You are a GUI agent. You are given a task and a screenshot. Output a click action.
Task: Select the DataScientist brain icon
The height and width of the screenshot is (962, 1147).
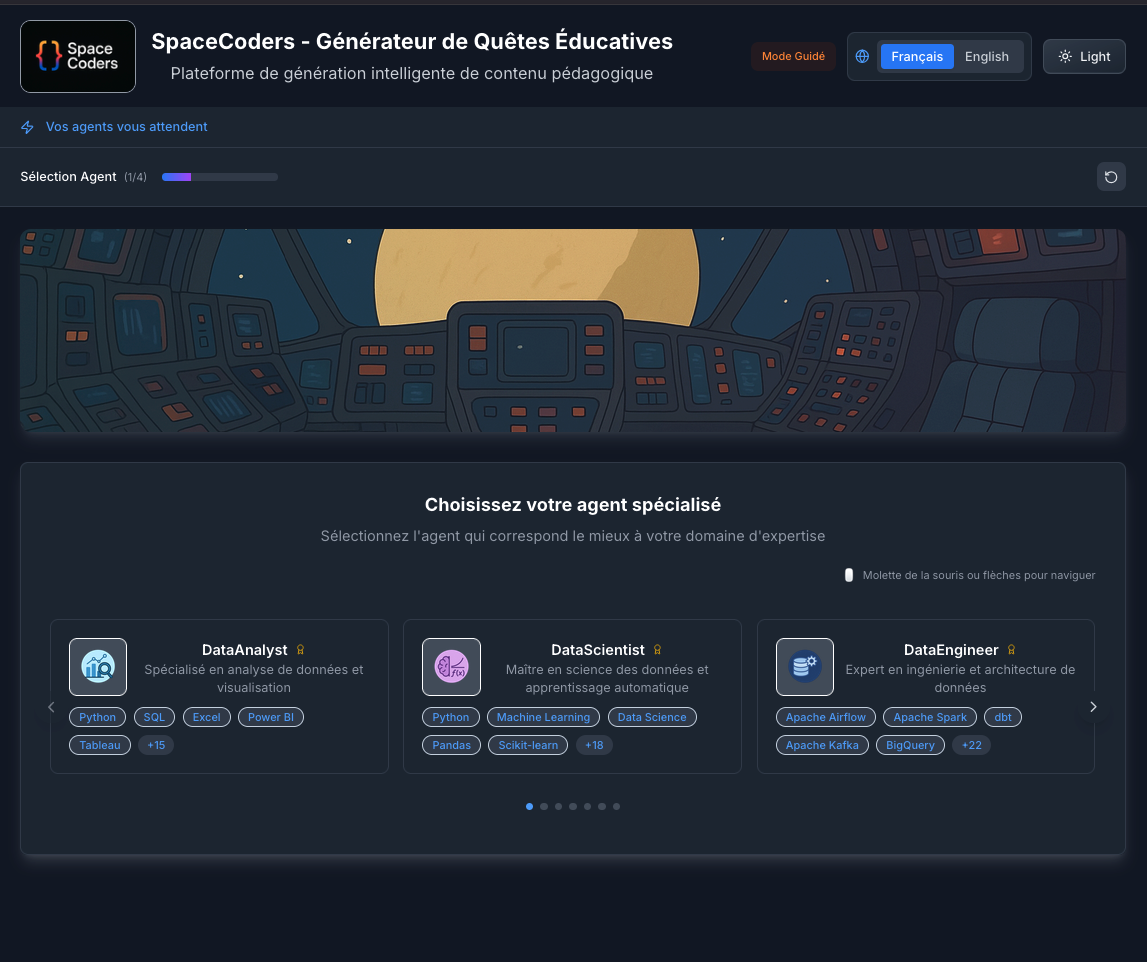(451, 666)
